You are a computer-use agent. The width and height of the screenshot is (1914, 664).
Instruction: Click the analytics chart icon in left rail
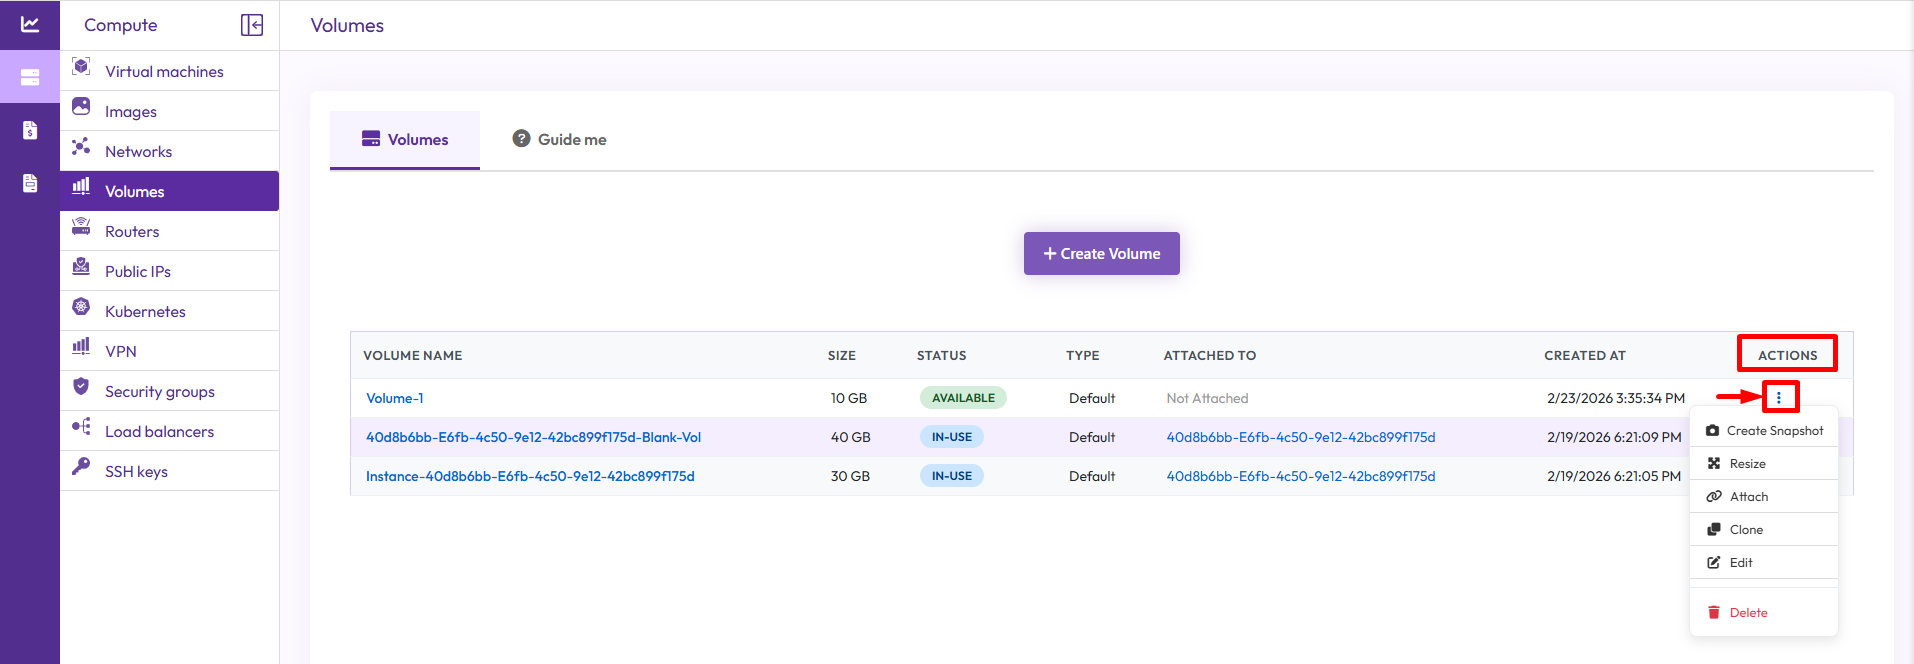point(30,24)
